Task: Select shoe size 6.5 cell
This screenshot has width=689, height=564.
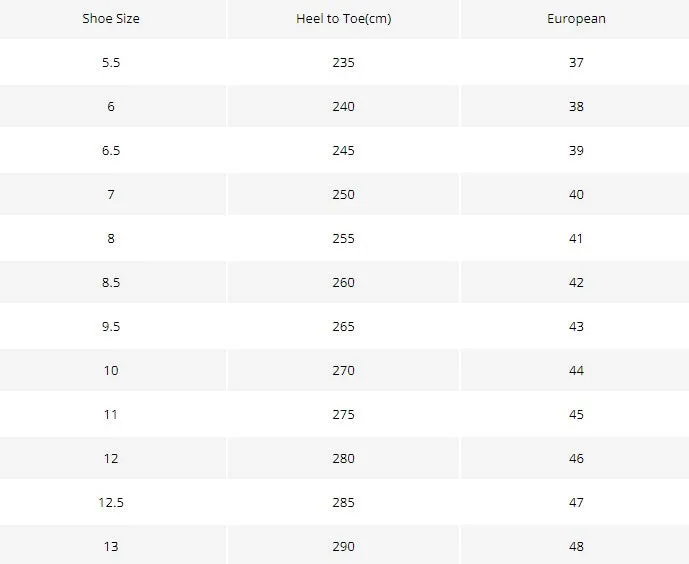Action: pyautogui.click(x=111, y=150)
